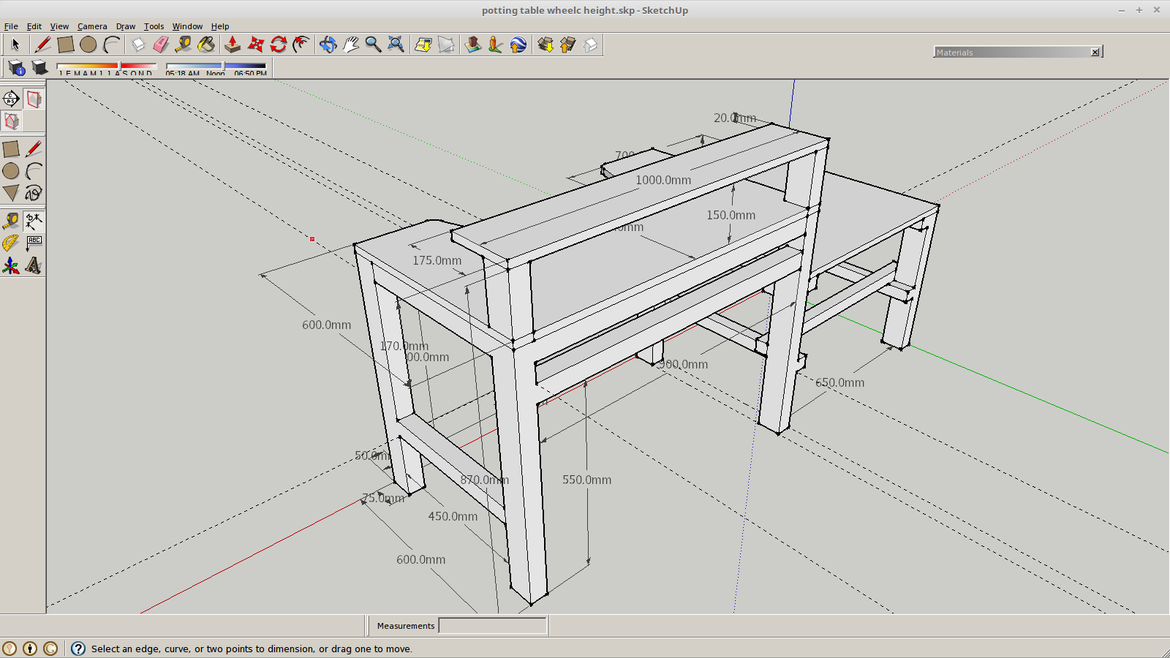Click the help question mark in status bar
Screen dimensions: 1170x658
(x=78, y=649)
